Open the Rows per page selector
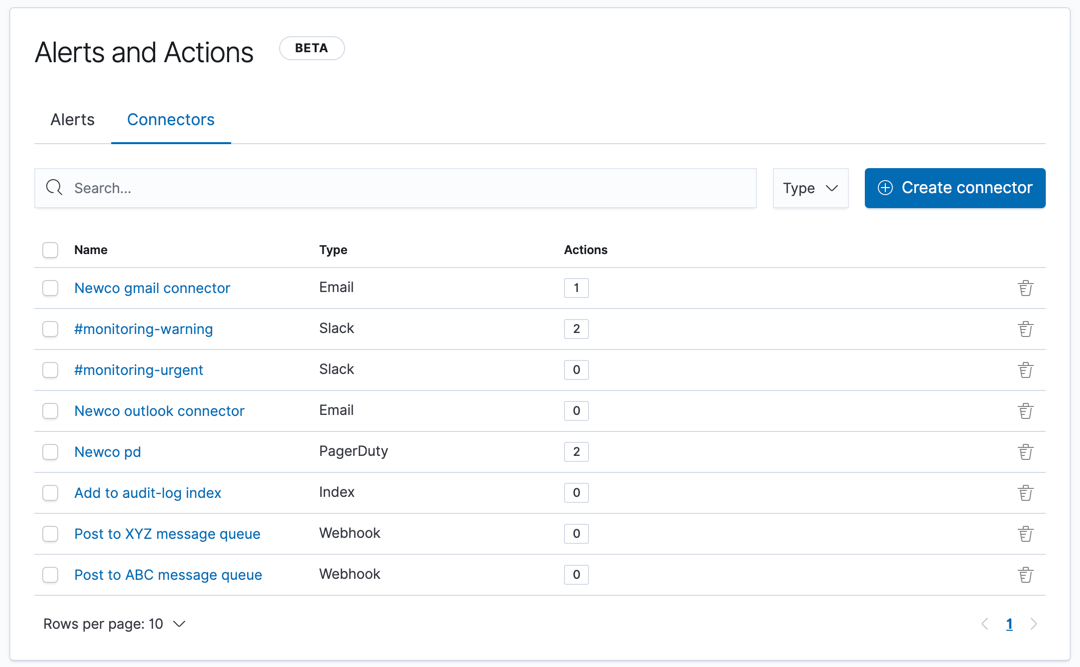1080x667 pixels. (114, 623)
